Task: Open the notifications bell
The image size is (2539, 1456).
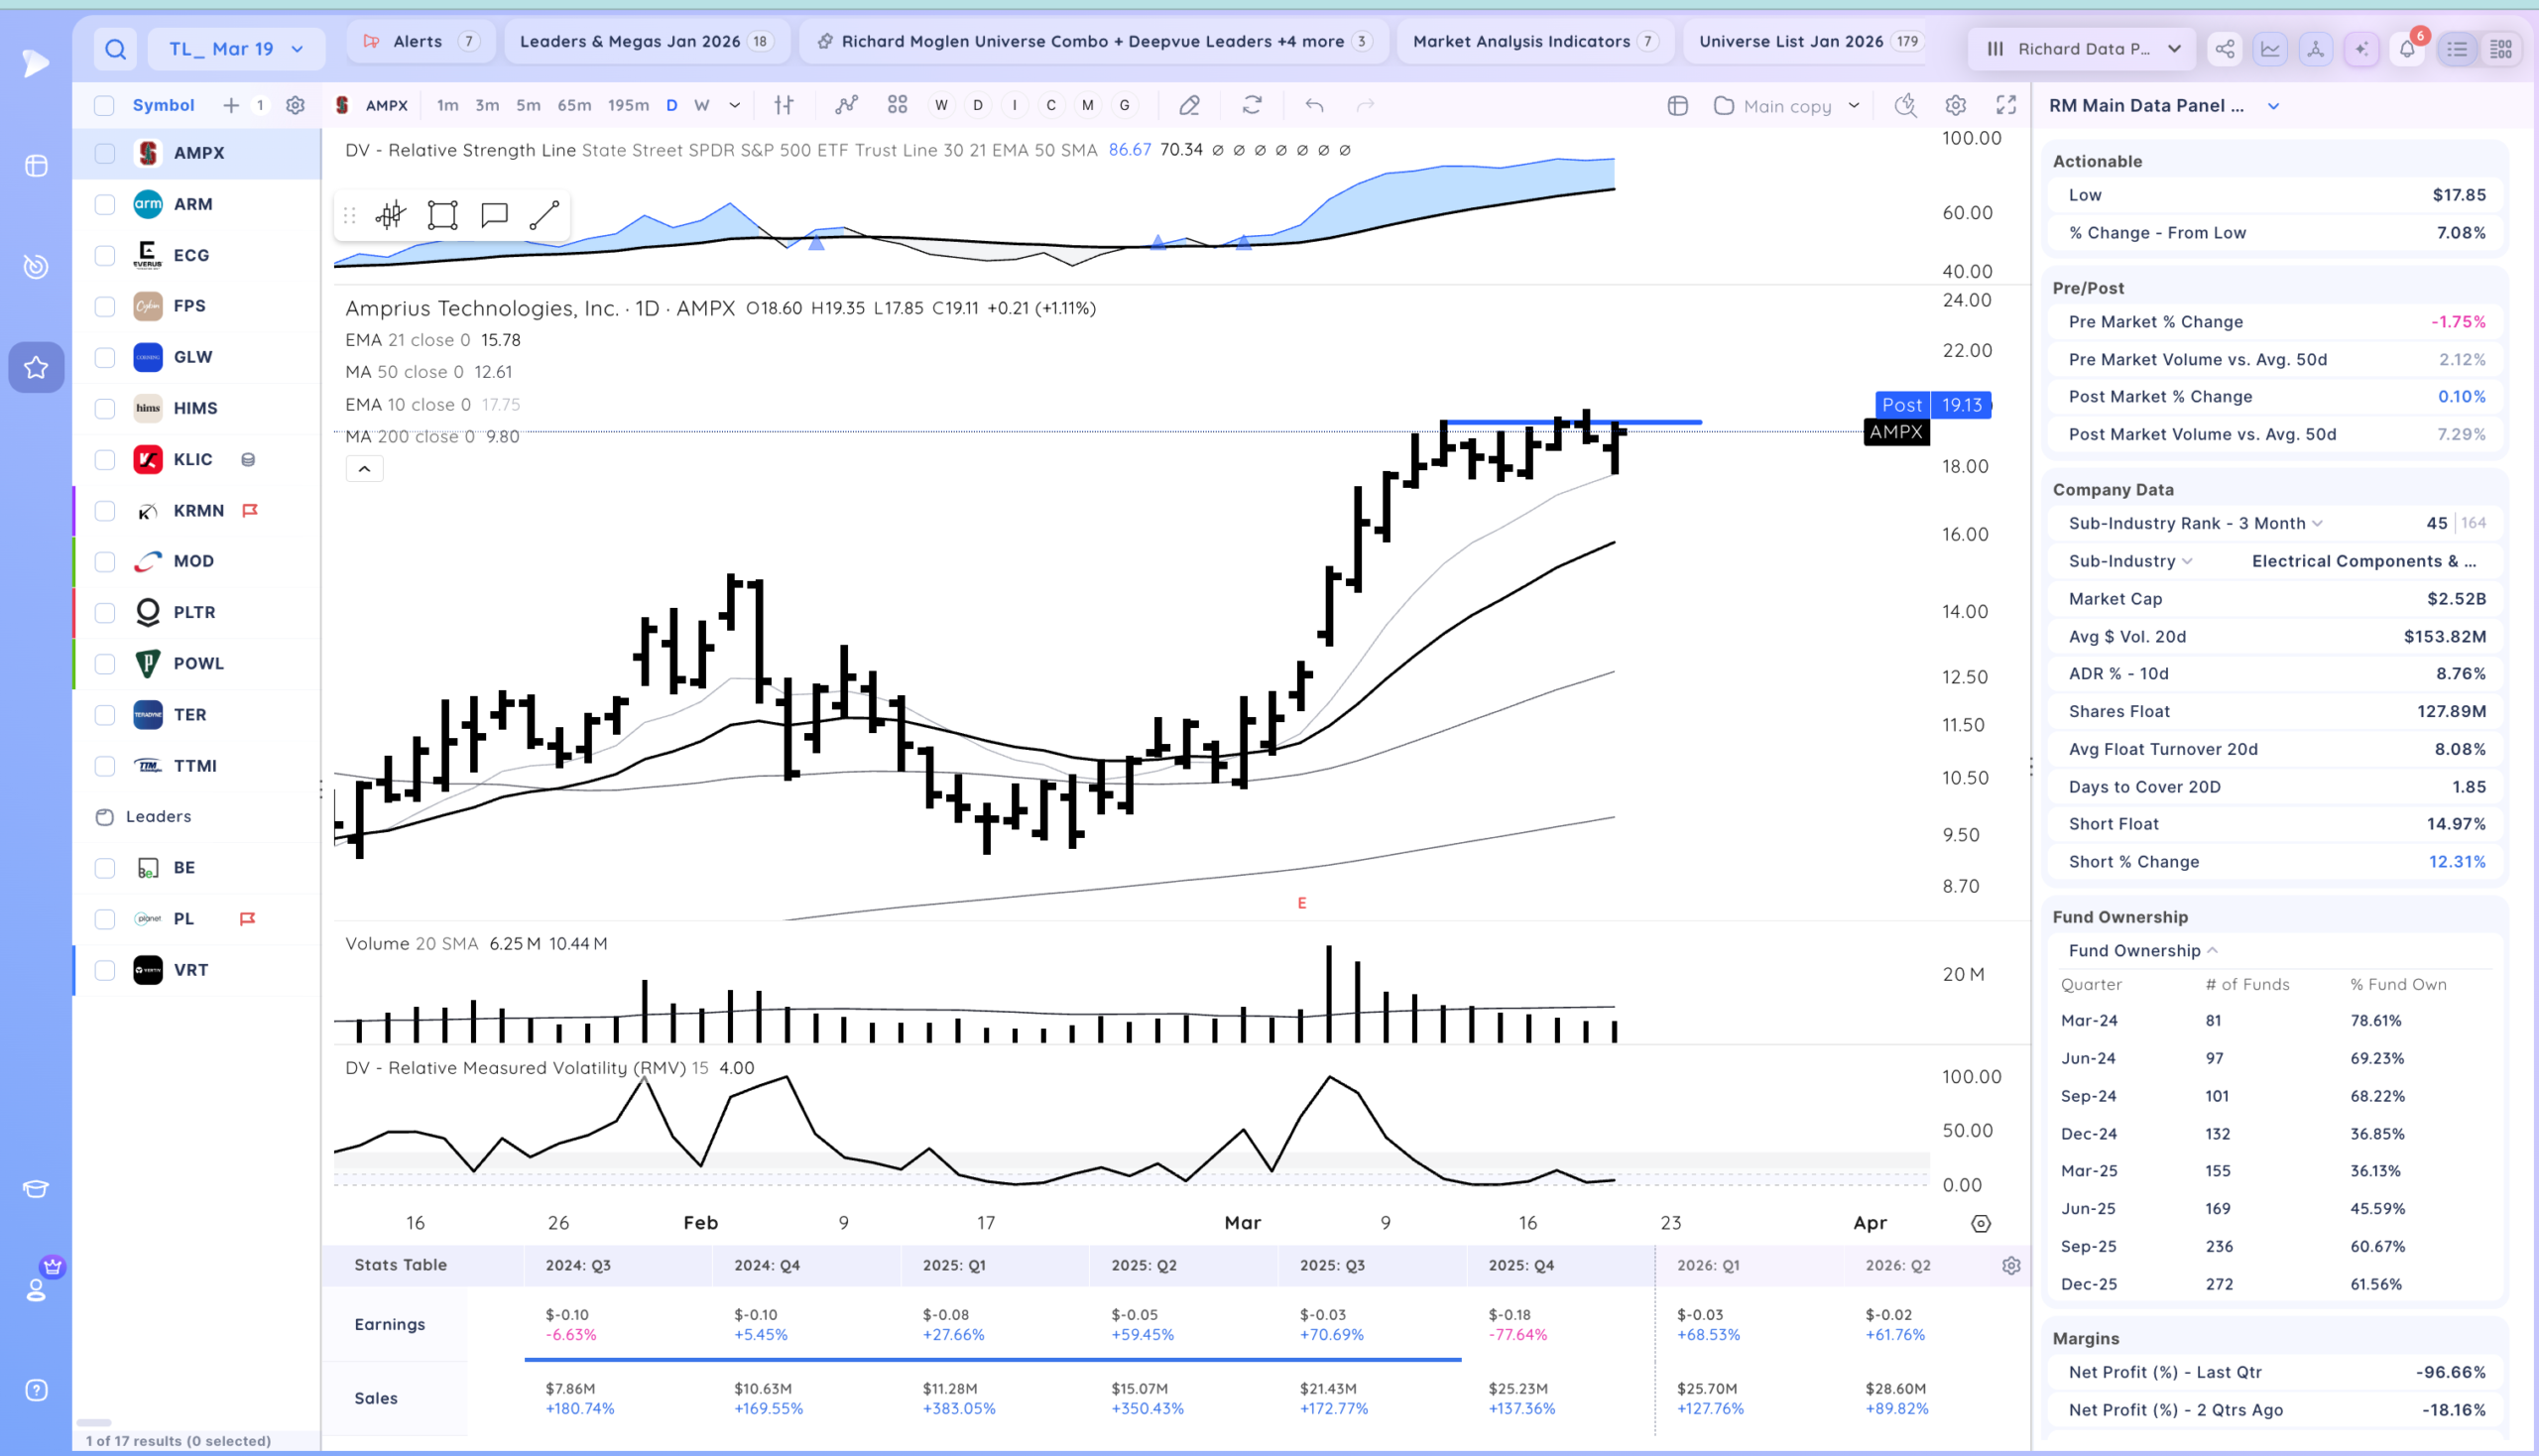Action: (x=2408, y=49)
